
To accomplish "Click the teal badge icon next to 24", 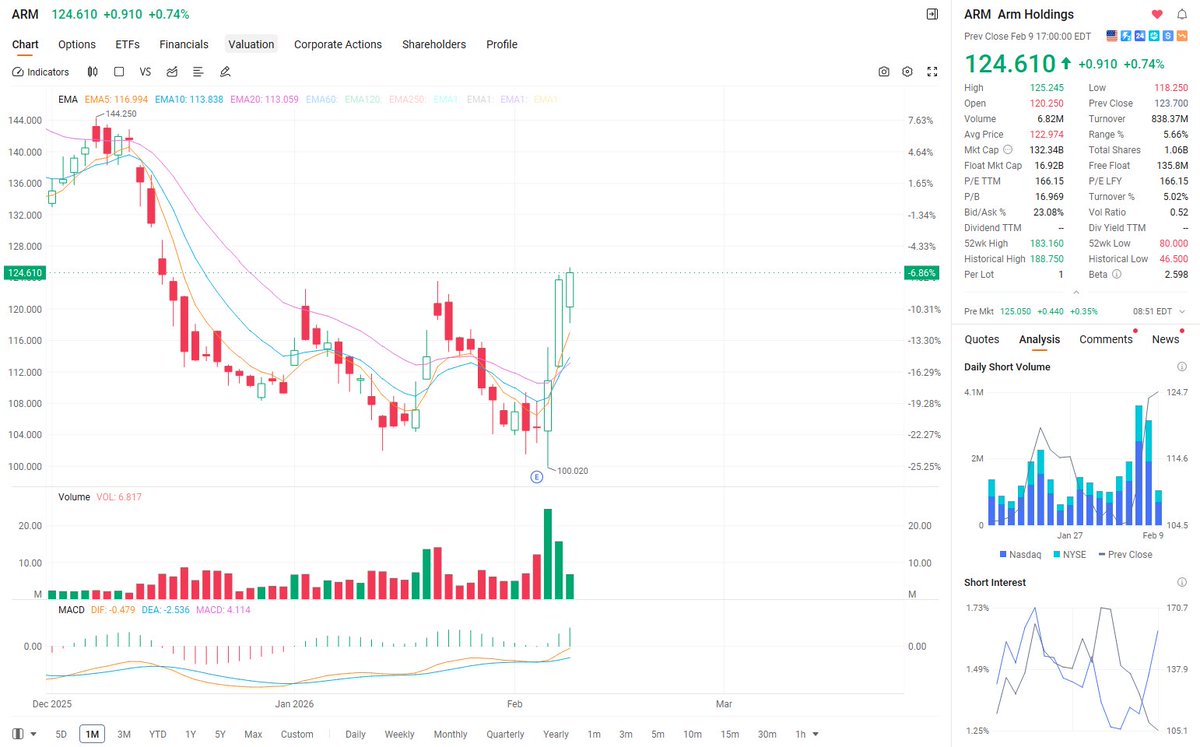I will click(1154, 35).
